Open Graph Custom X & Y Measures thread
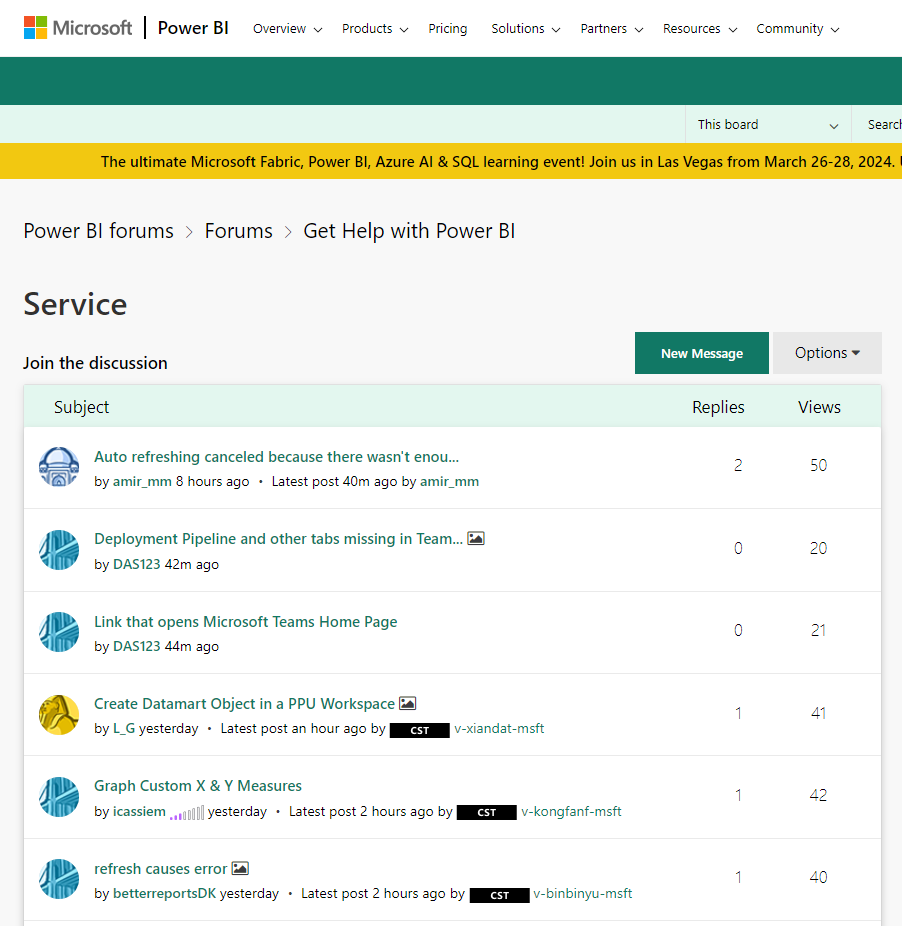Viewport: 902px width, 926px height. [198, 785]
